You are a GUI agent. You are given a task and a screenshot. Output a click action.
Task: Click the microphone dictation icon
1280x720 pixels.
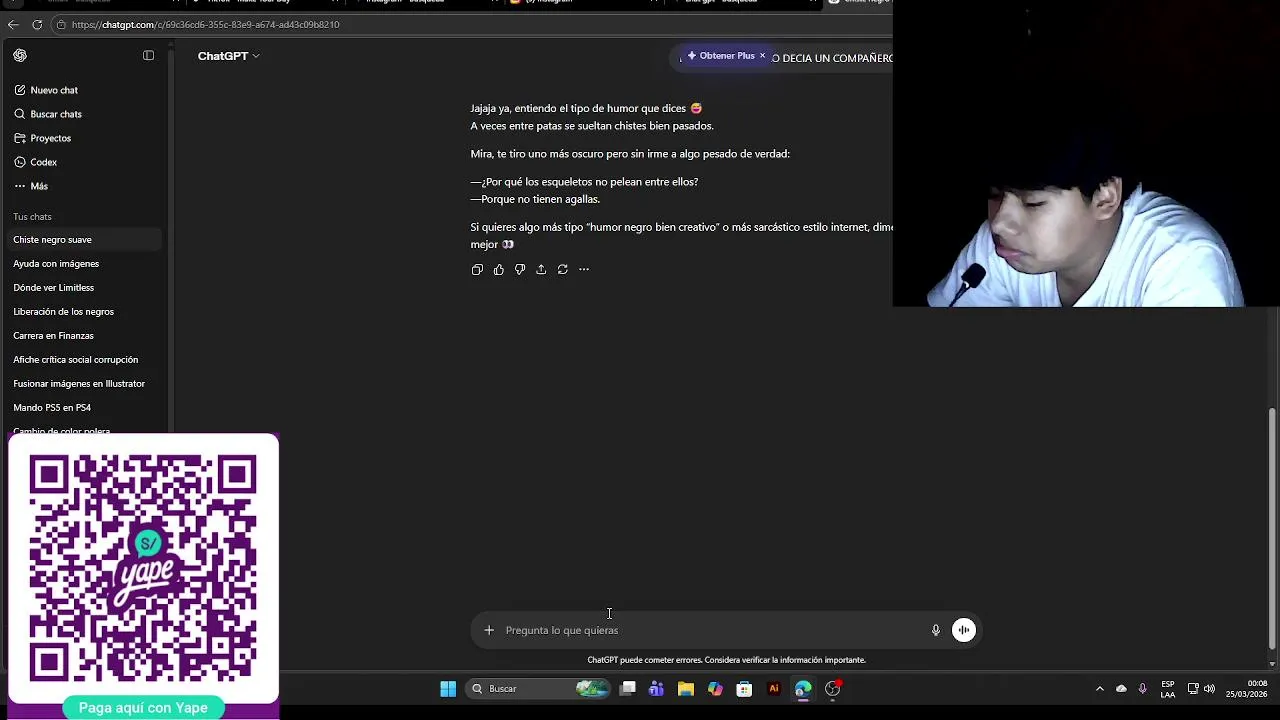coord(936,630)
